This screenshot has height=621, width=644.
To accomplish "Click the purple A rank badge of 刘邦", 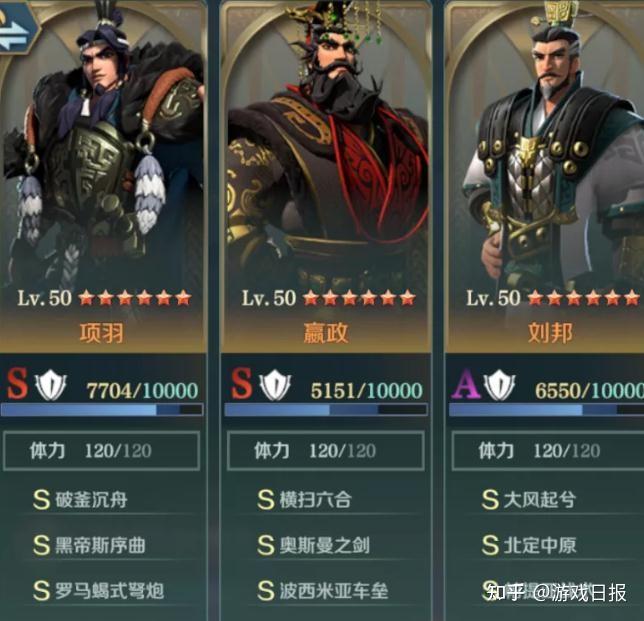I will click(466, 384).
